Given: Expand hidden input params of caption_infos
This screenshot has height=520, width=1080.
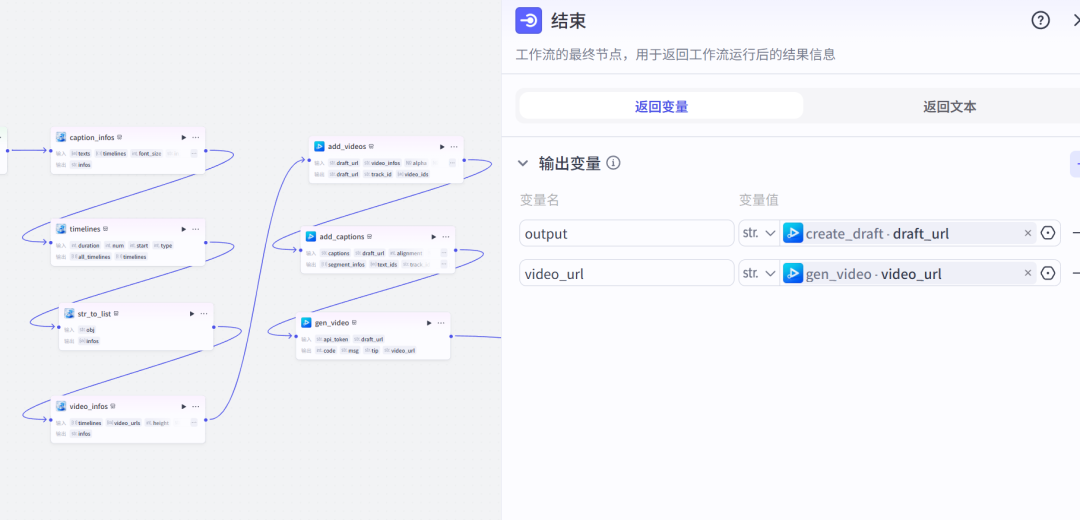Looking at the screenshot, I should click(194, 154).
